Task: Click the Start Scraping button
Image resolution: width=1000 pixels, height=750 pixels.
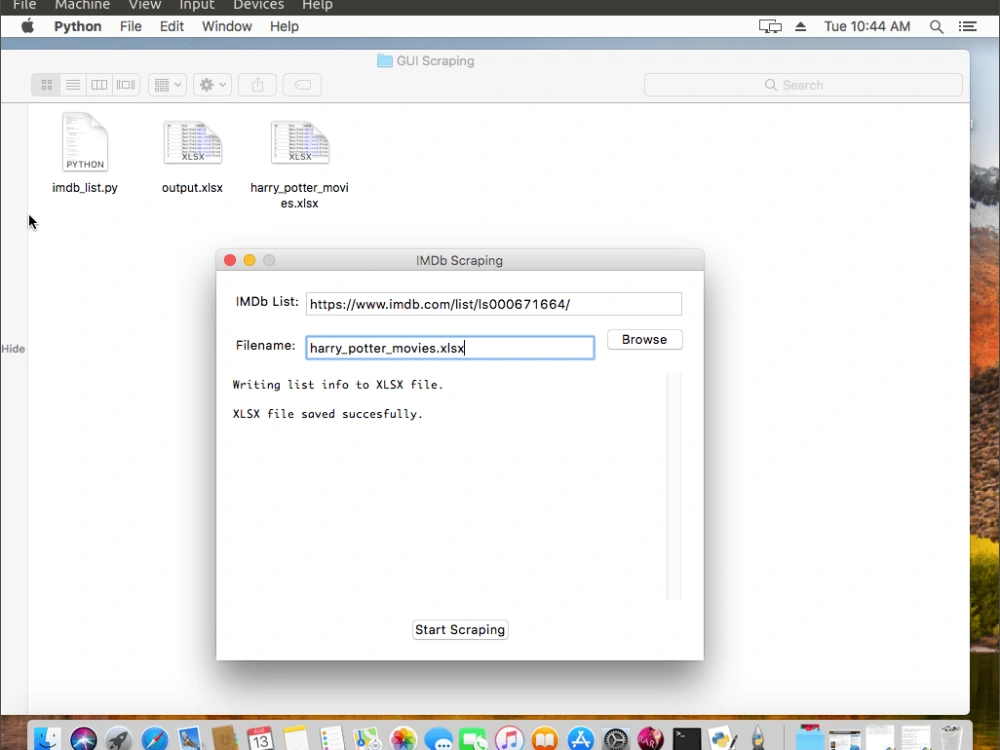Action: pos(460,629)
